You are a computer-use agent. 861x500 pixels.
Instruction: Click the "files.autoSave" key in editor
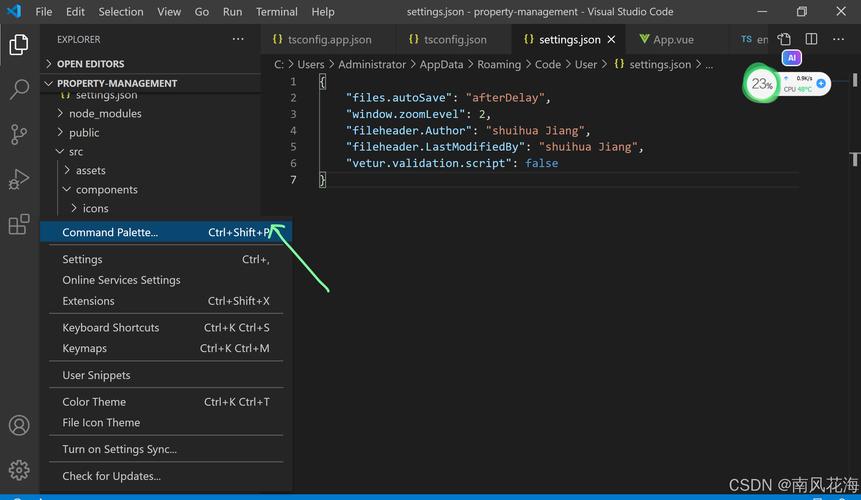coord(399,98)
